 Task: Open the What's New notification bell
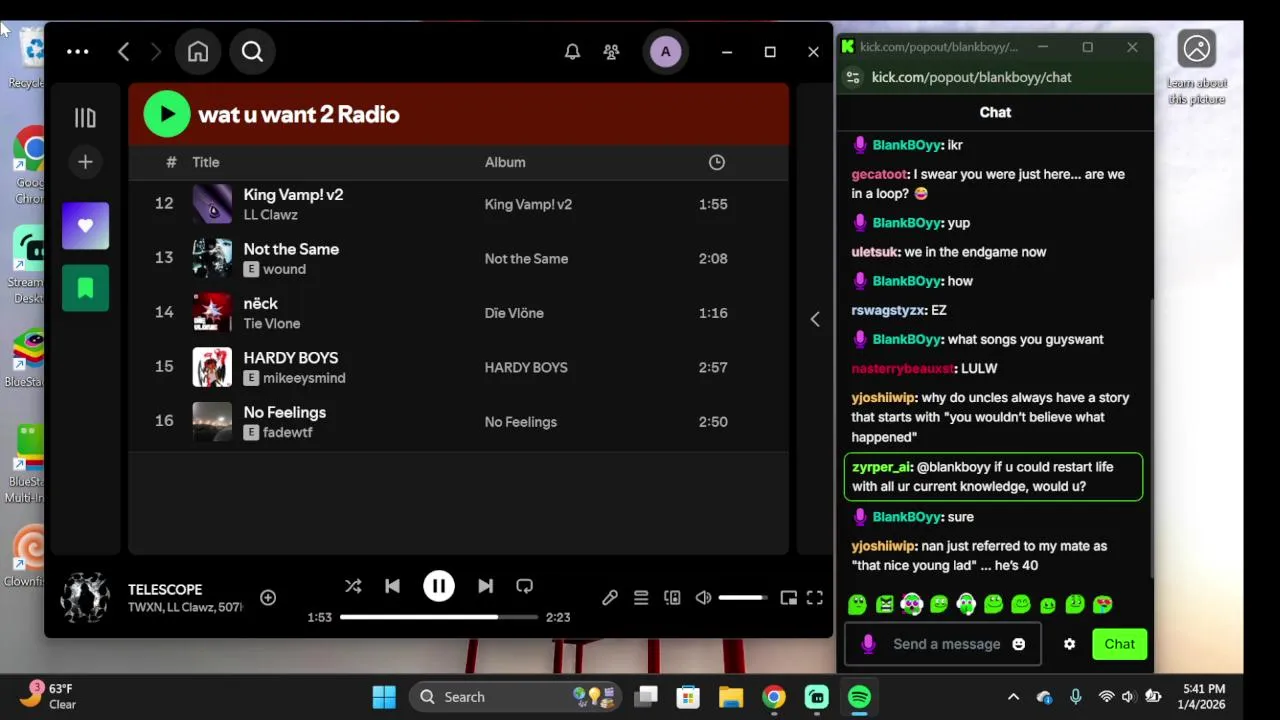click(572, 52)
